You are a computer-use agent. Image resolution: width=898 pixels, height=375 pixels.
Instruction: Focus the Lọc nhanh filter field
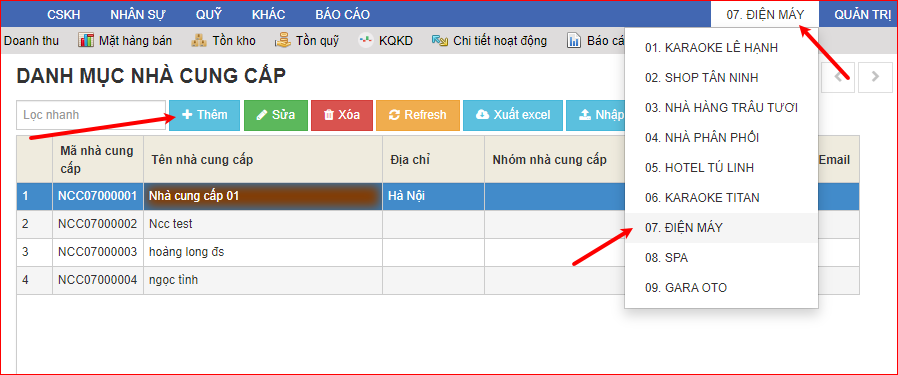coord(91,115)
